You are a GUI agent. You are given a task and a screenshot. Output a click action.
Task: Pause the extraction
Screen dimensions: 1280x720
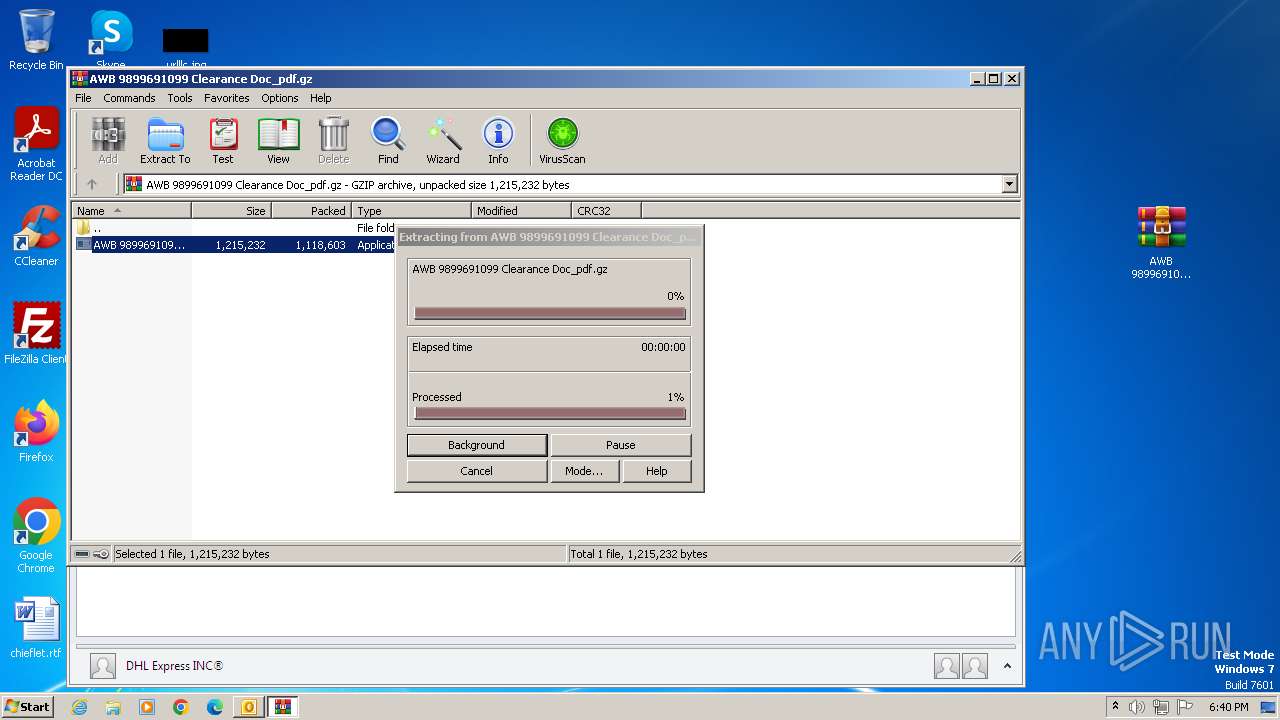tap(621, 445)
